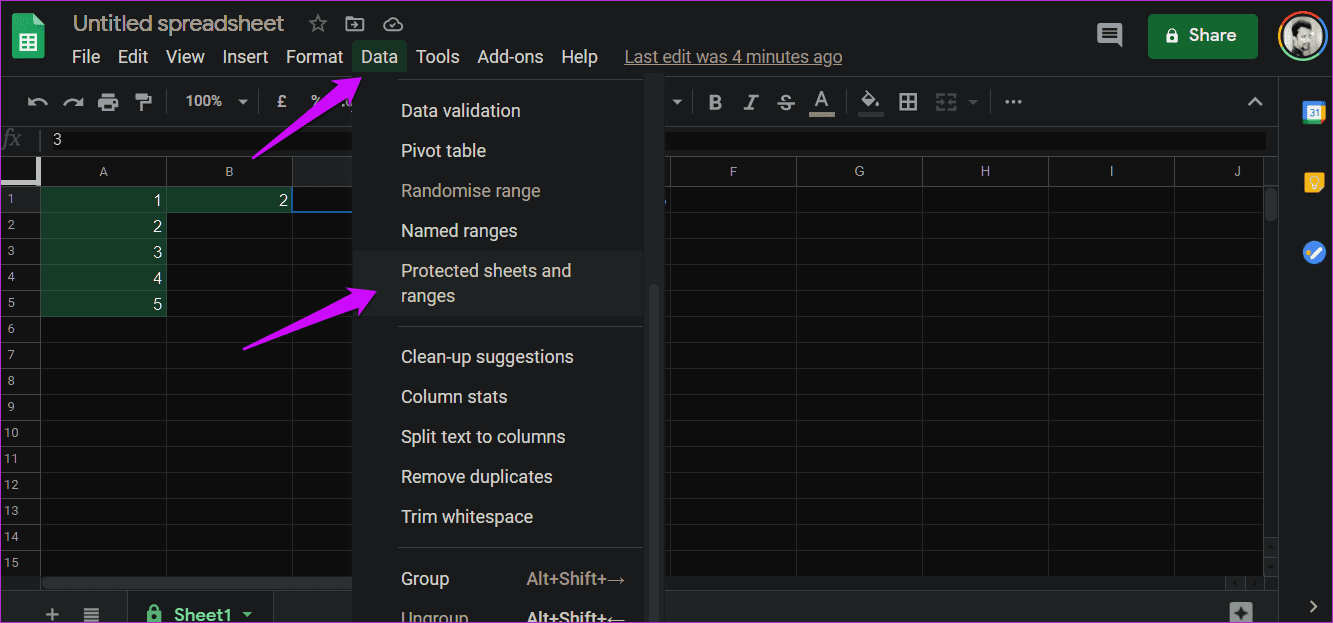Show all sheets list
Screen dimensions: 1333x623
click(91, 613)
